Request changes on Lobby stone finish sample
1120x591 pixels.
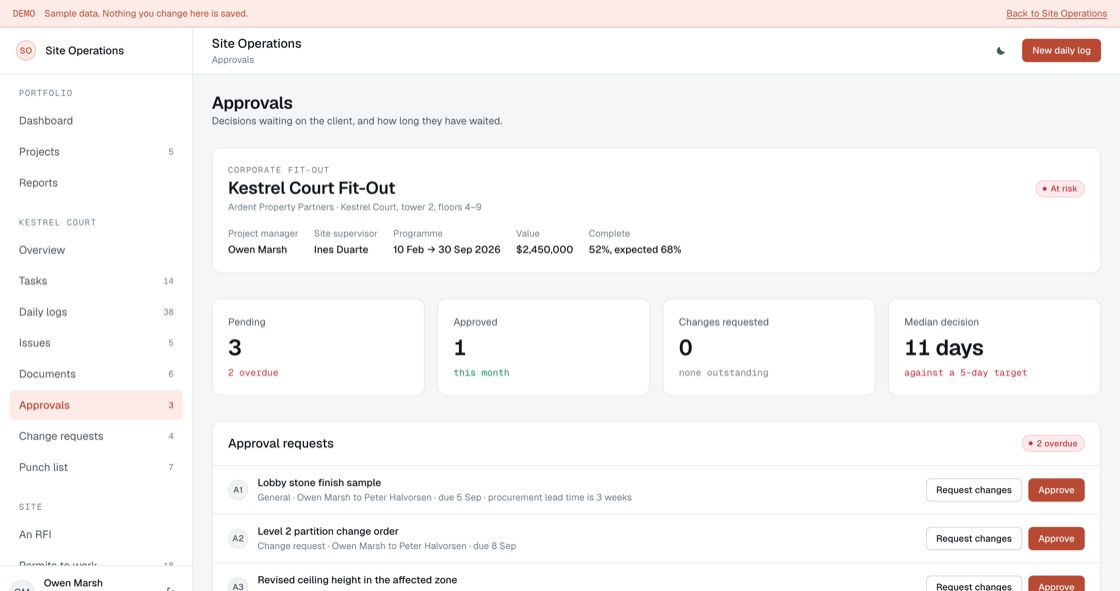(x=974, y=490)
